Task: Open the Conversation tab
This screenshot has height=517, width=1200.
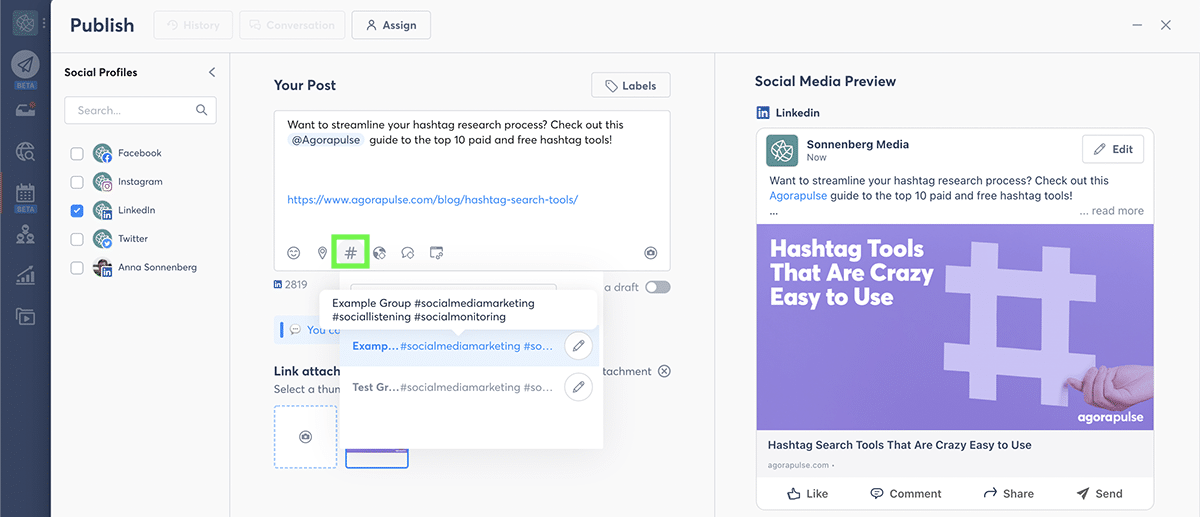Action: [x=294, y=25]
